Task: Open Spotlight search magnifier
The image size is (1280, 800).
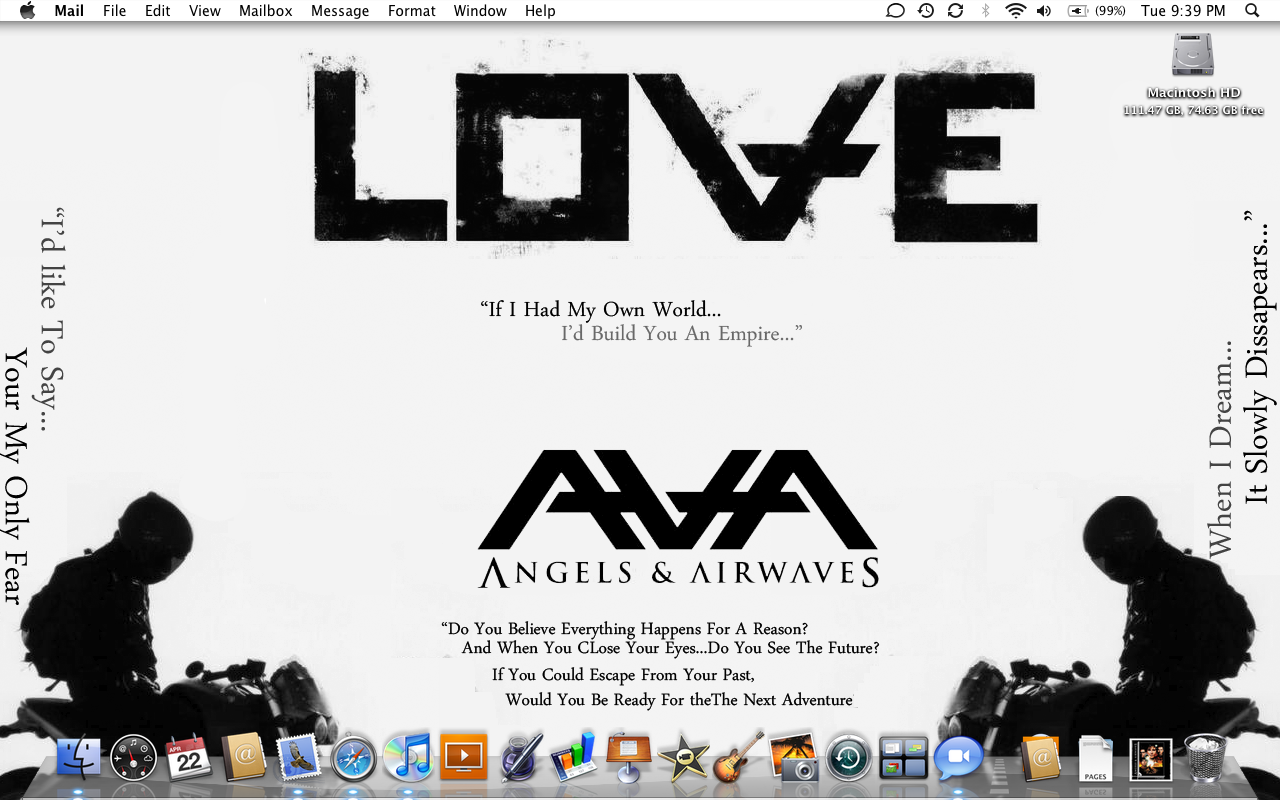Action: pos(1252,11)
